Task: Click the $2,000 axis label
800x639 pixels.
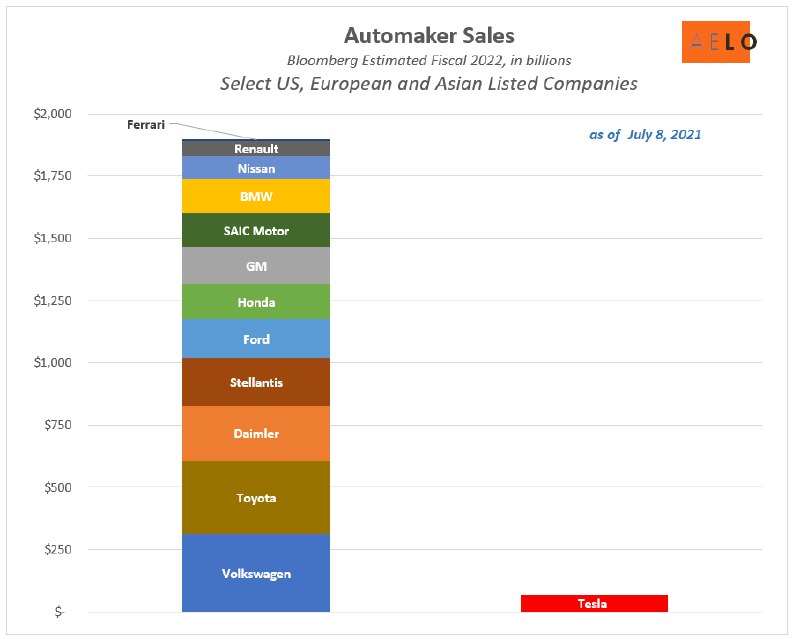Action: (53, 113)
